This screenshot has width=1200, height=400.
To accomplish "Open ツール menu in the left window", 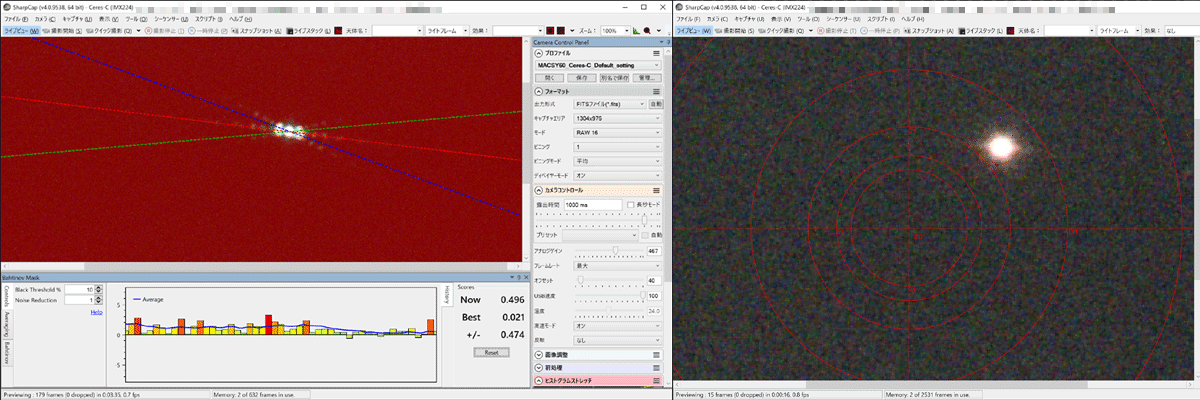I will [137, 19].
